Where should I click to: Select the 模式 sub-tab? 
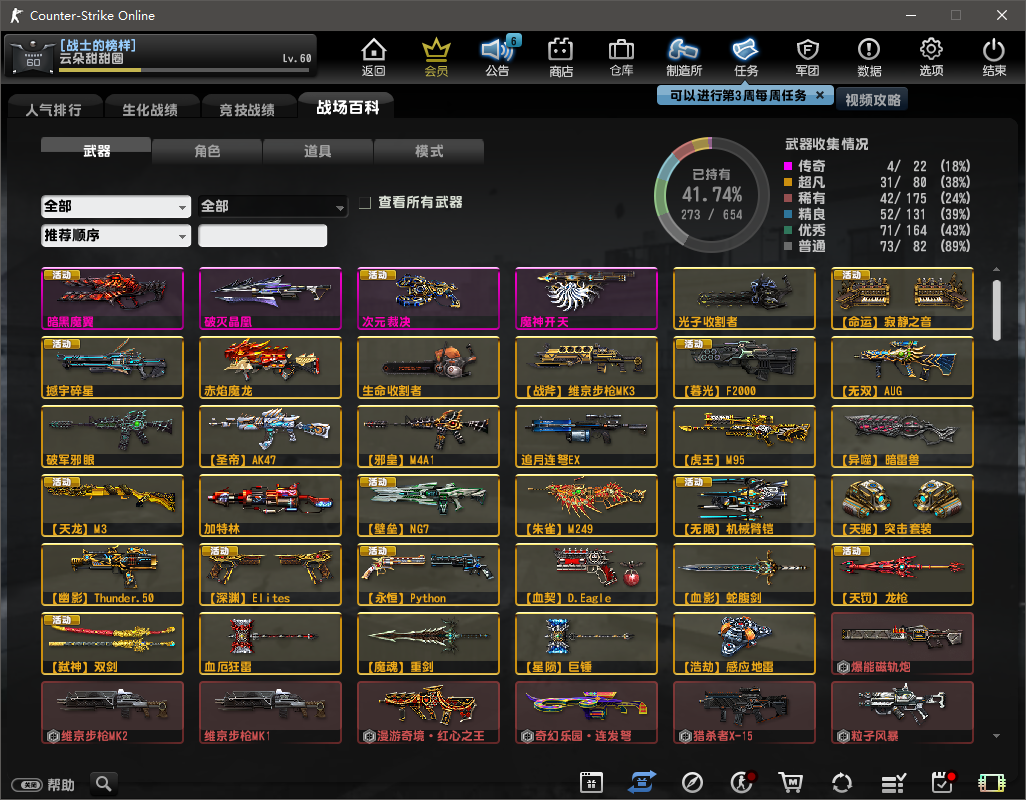coord(429,151)
